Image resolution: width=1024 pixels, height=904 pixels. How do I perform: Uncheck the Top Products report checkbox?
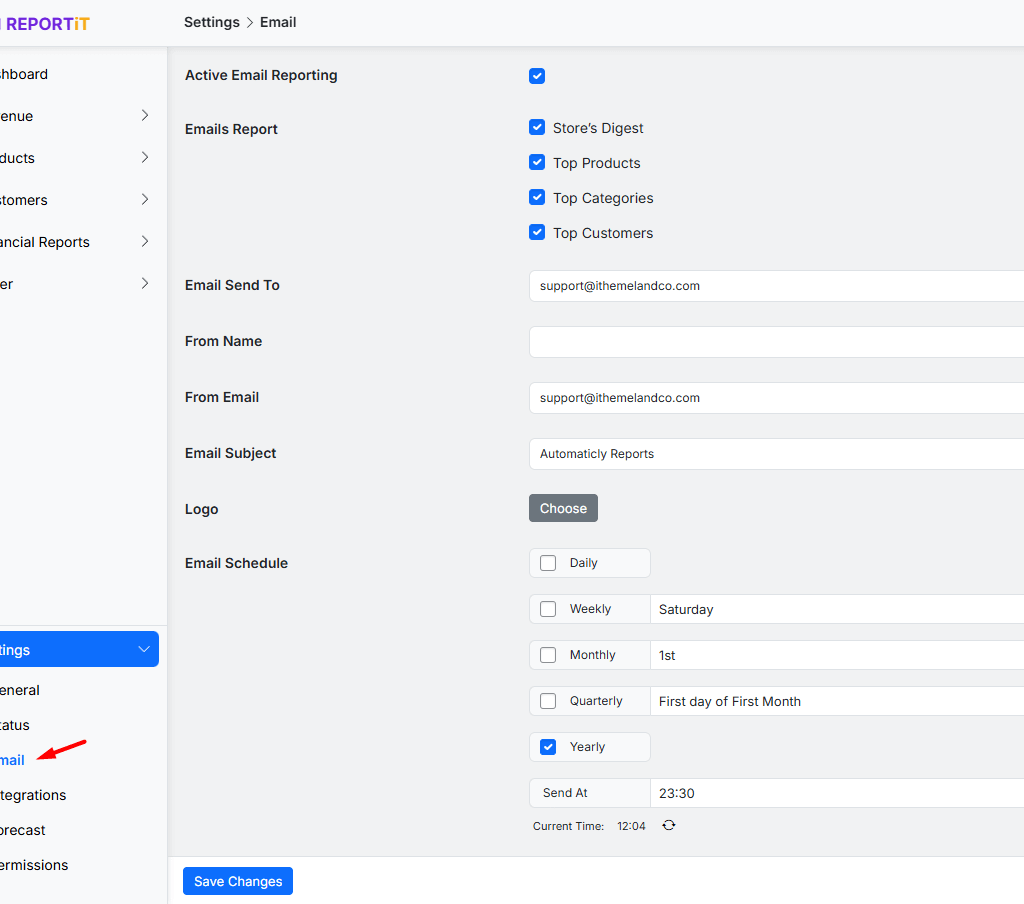pyautogui.click(x=537, y=163)
